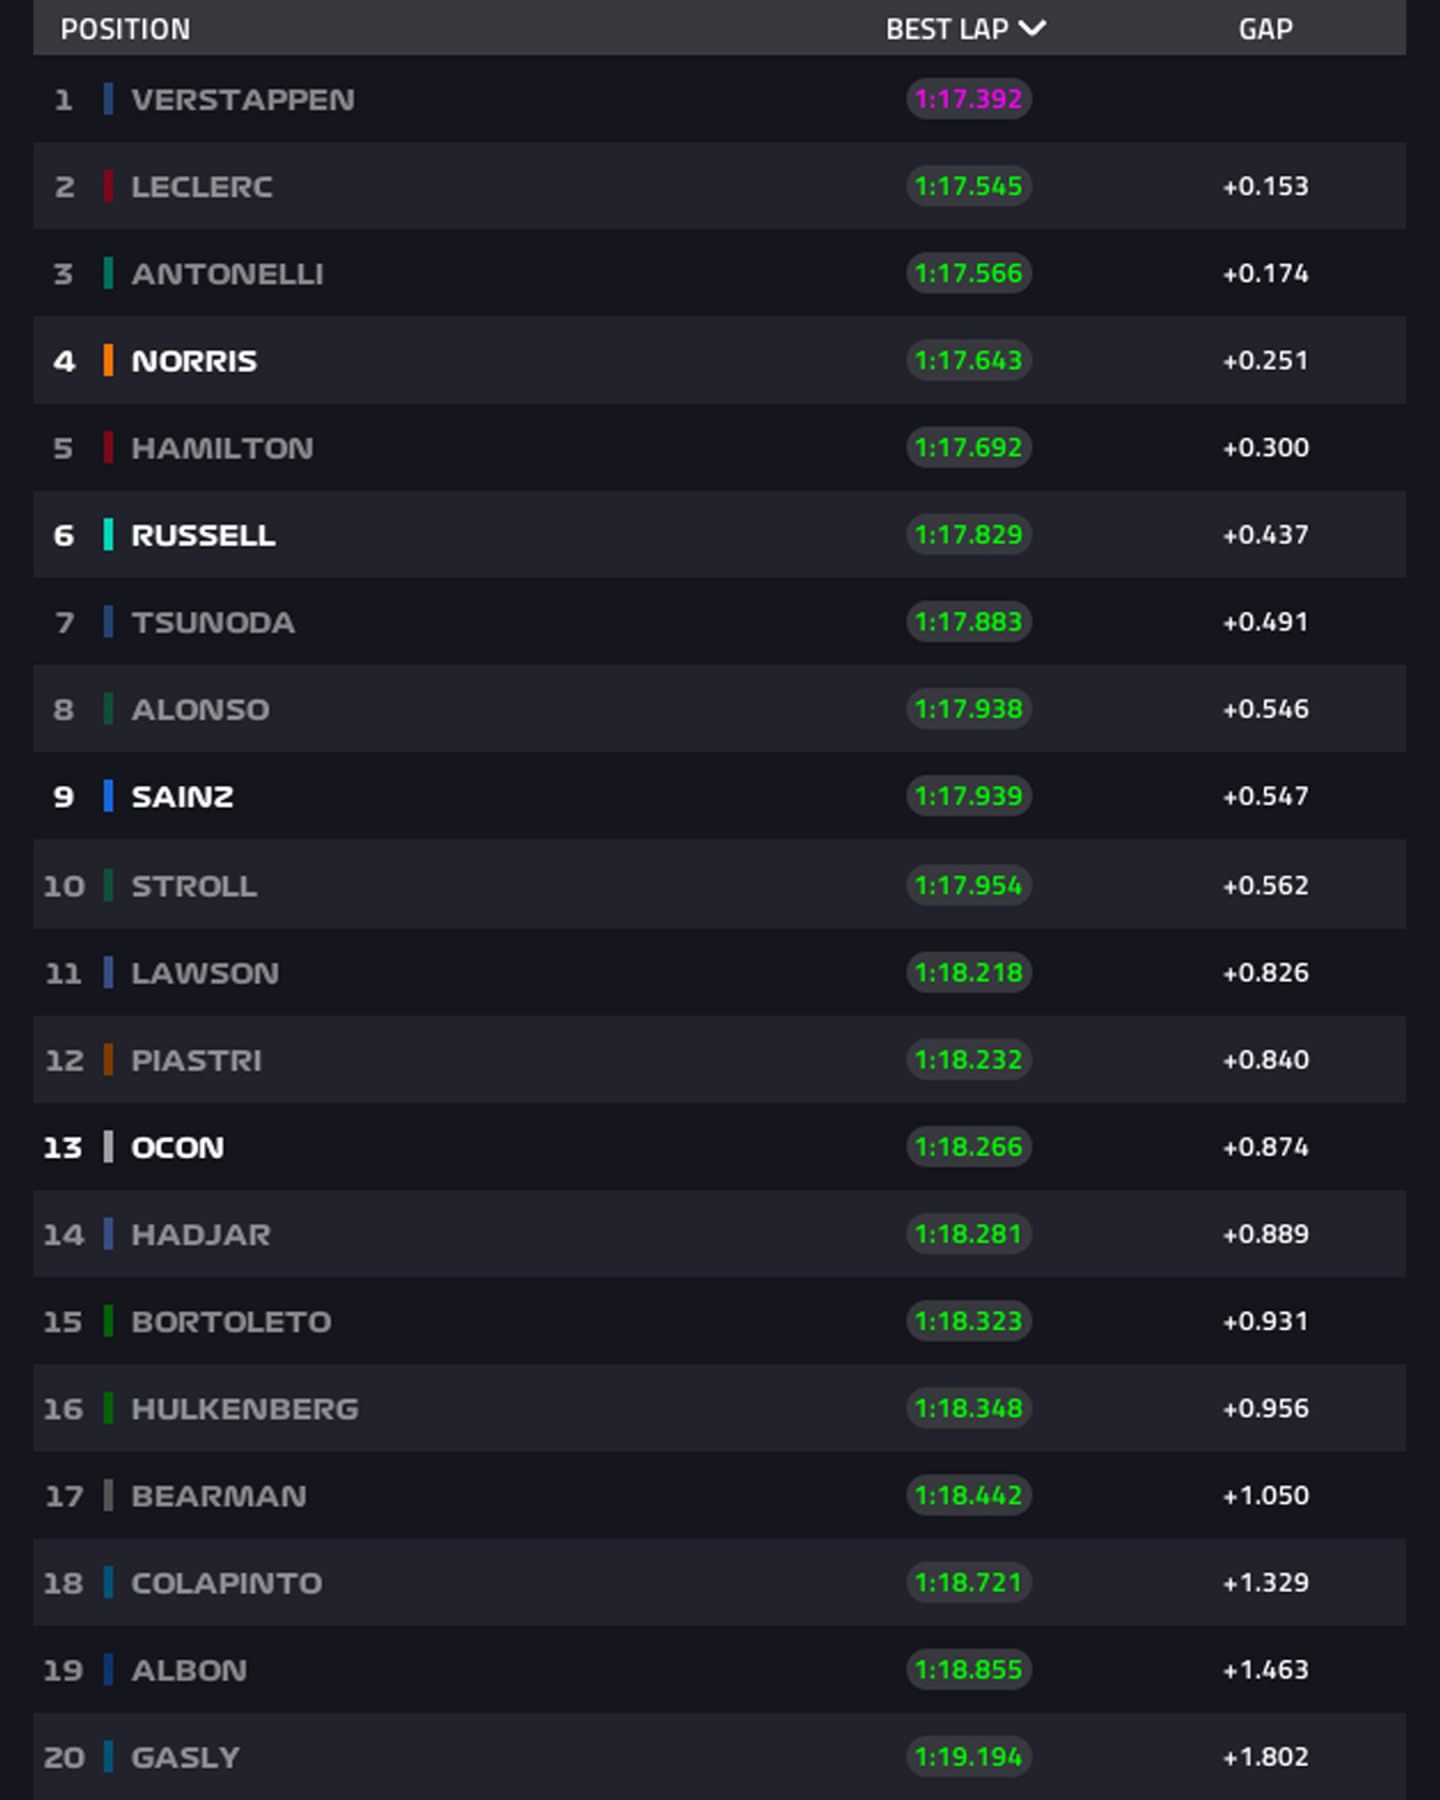Screen dimensions: 1440x1800
Task: Click Hamilton's 1:17.692 lap time badge
Action: tap(968, 447)
